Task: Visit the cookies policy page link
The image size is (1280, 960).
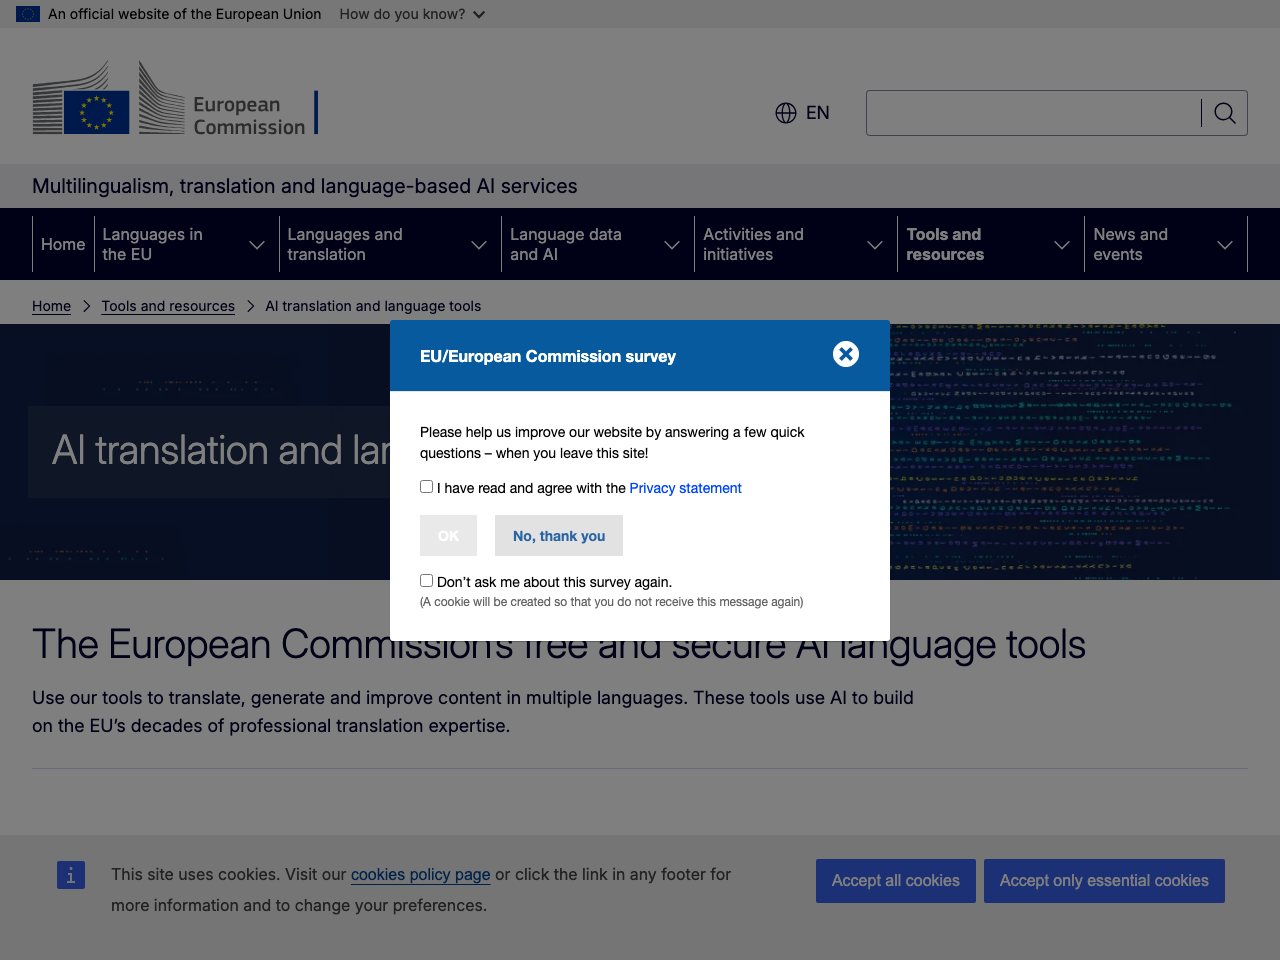Action: (420, 874)
